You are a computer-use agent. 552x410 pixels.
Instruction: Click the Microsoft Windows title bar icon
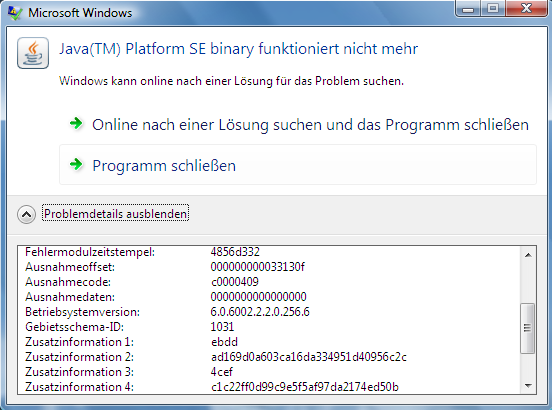pyautogui.click(x=15, y=13)
